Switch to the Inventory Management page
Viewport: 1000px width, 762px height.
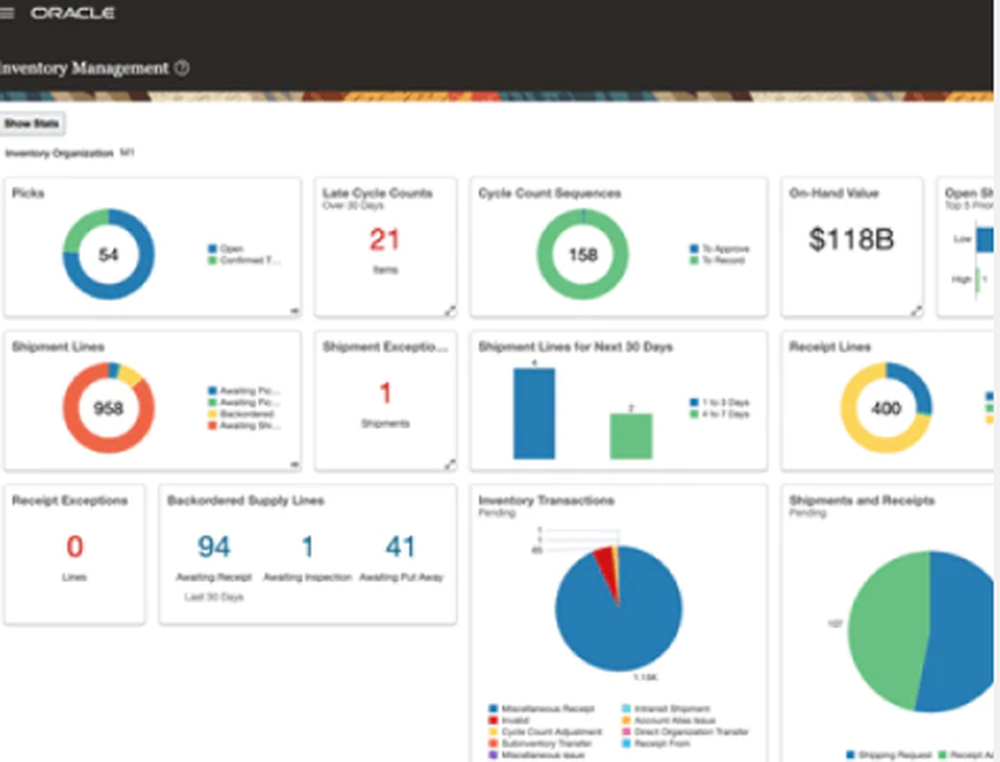click(x=85, y=68)
